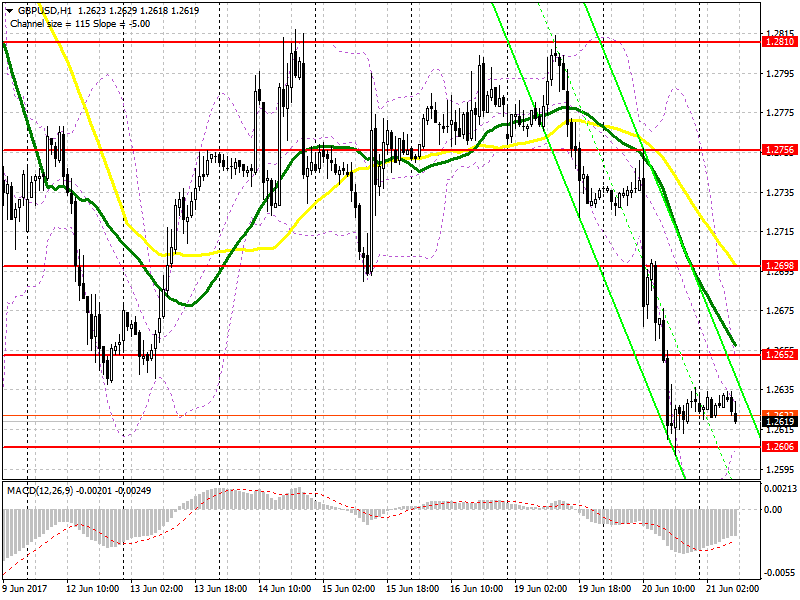This screenshot has height=600, width=800.
Task: Click the 1.2795 value on price scale
Action: point(781,74)
